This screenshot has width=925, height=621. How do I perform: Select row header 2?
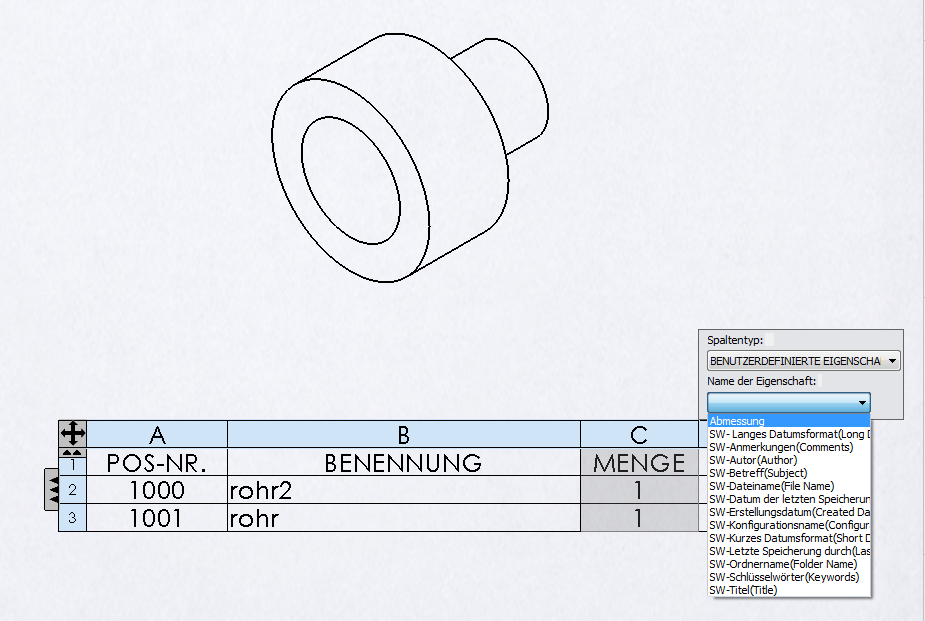73,489
